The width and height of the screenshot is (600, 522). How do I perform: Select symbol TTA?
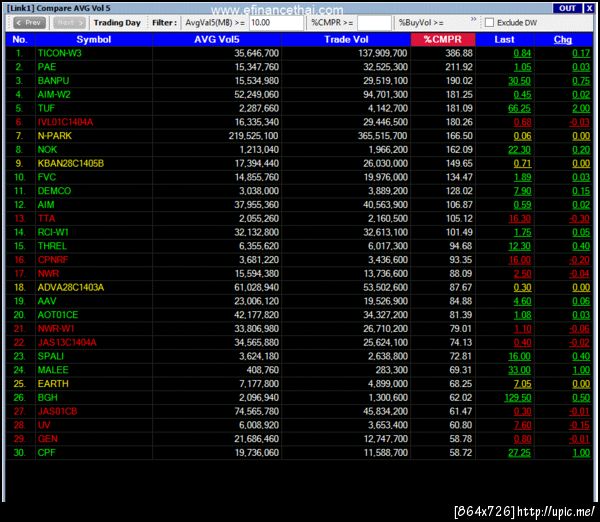[46, 219]
